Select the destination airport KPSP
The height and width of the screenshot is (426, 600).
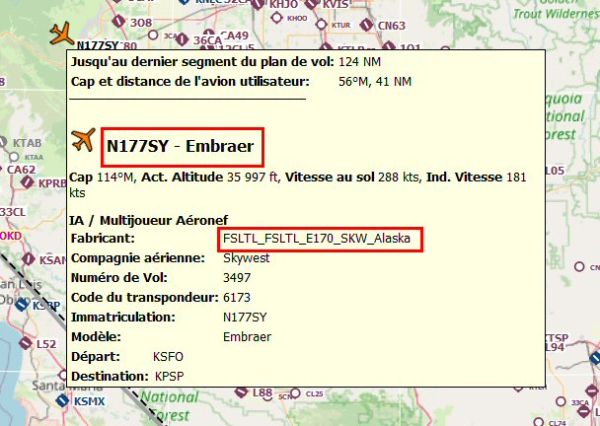(170, 377)
